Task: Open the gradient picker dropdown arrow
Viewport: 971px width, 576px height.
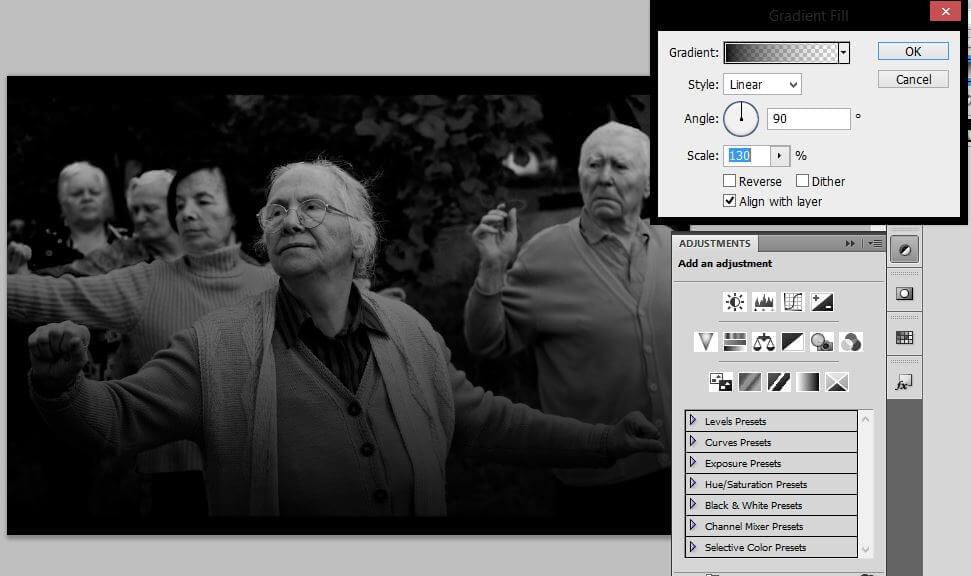Action: (x=844, y=52)
